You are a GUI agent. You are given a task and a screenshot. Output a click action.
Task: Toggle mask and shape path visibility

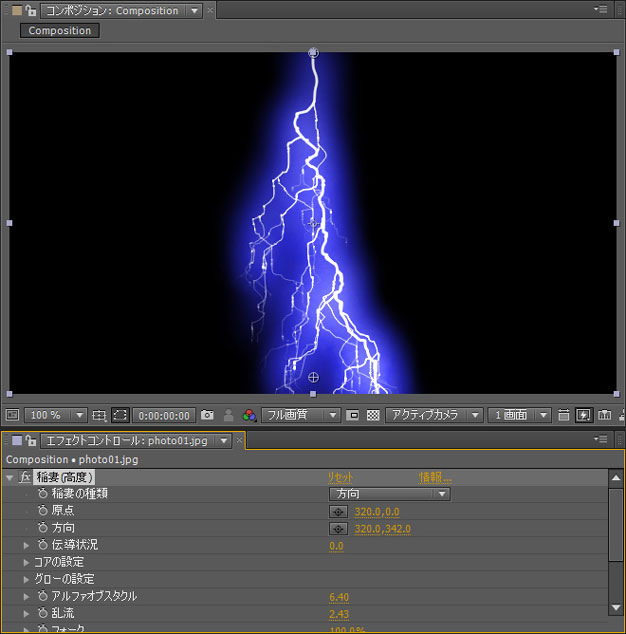click(x=120, y=415)
